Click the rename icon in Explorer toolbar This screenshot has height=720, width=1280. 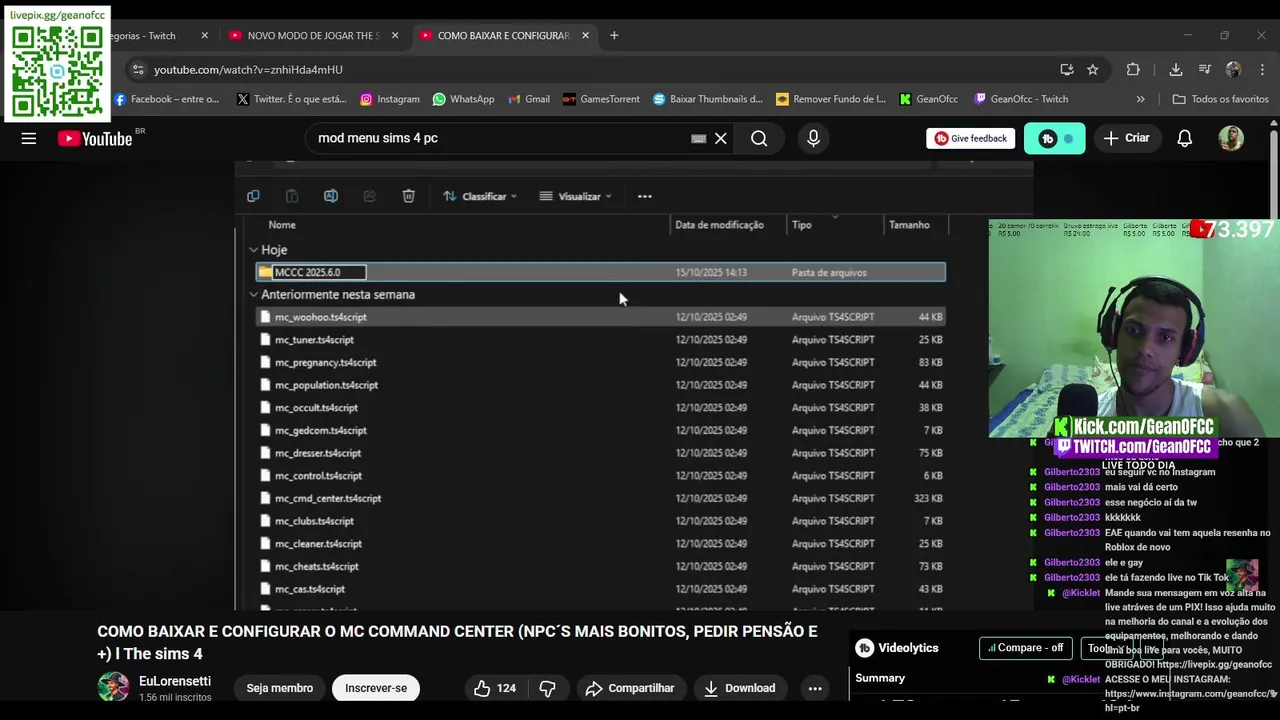(x=331, y=196)
